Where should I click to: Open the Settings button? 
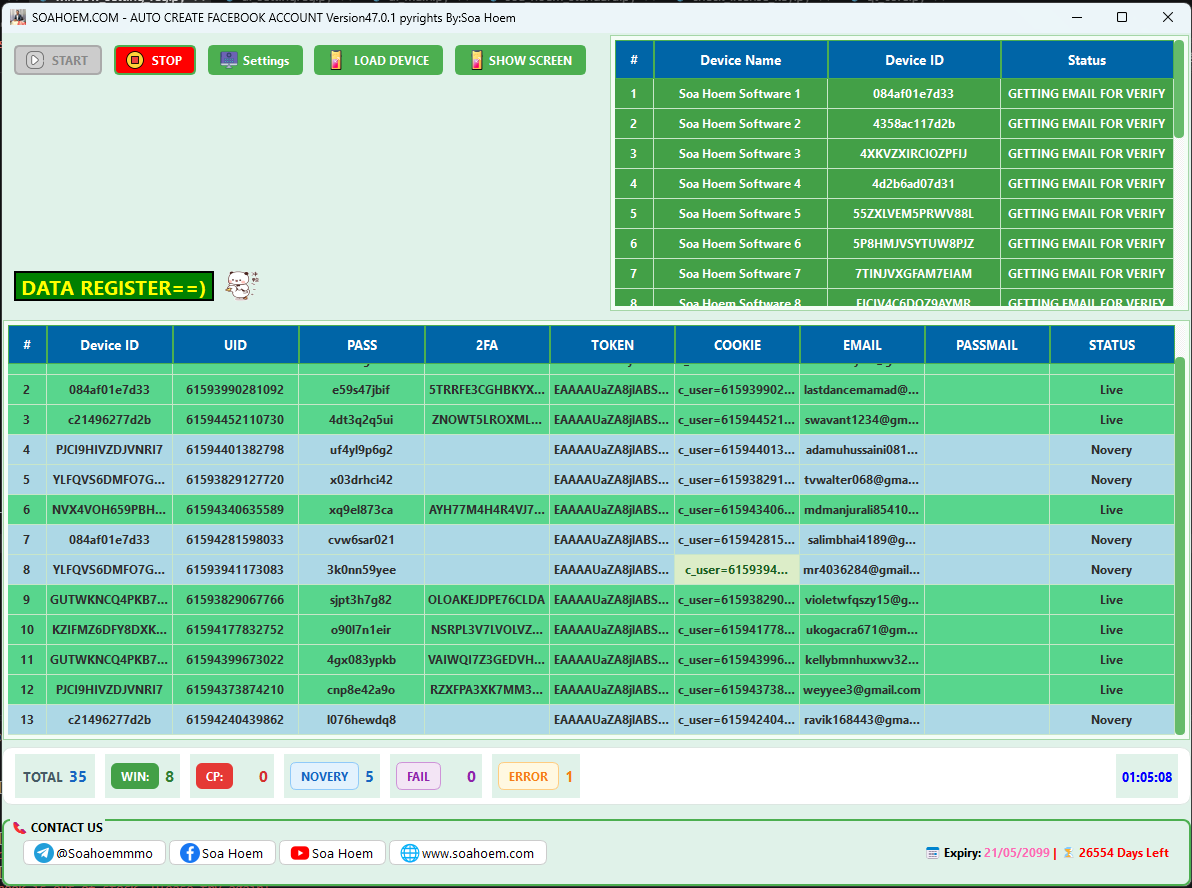[255, 60]
